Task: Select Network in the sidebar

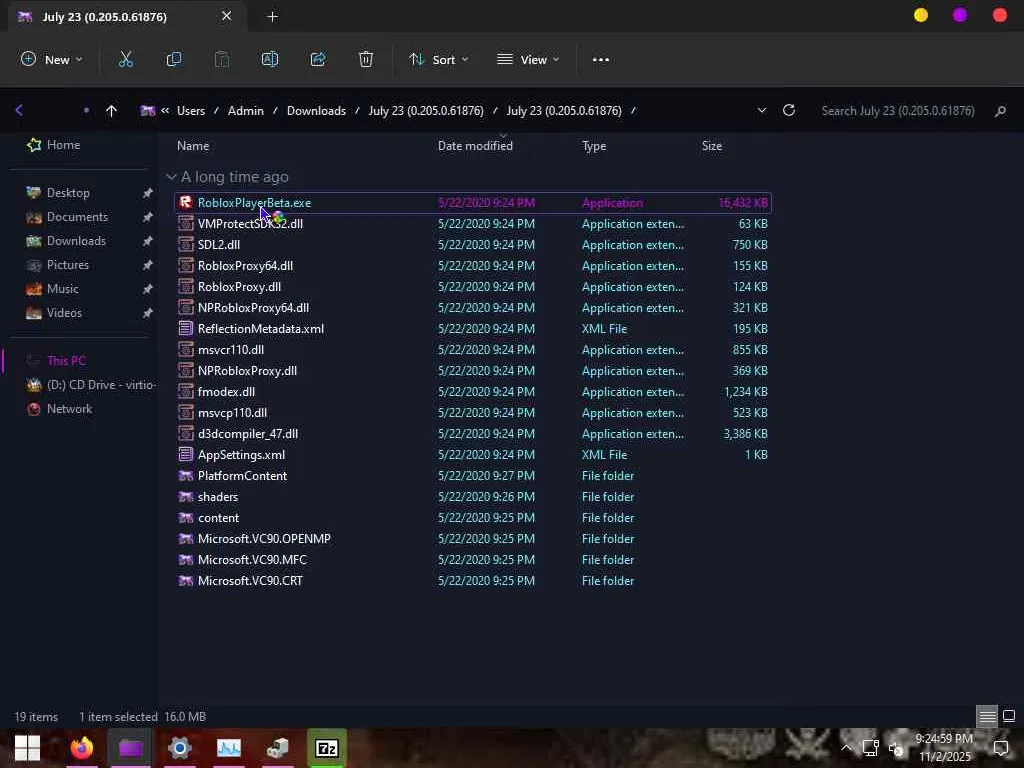Action: coord(69,409)
